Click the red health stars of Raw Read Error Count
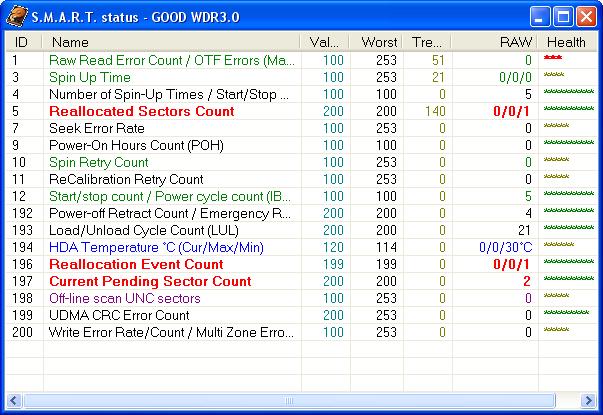 (x=553, y=58)
